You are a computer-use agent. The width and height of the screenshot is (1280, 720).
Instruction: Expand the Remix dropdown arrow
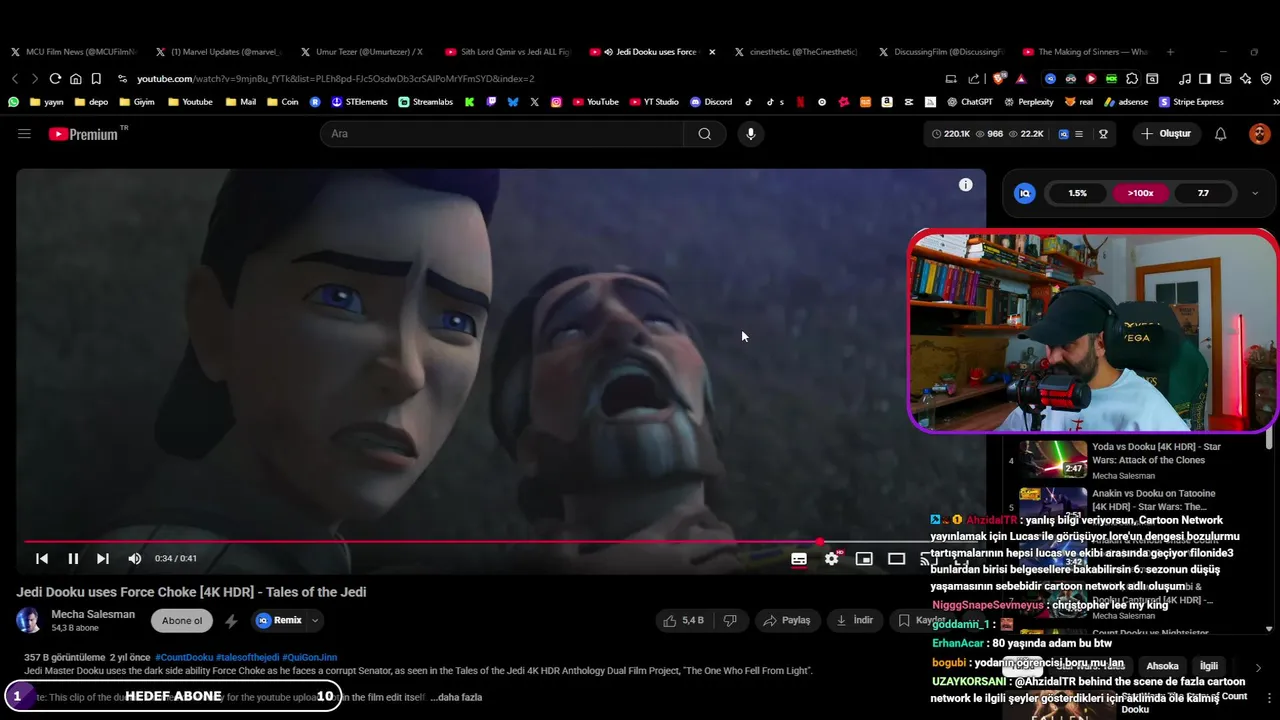pyautogui.click(x=314, y=621)
